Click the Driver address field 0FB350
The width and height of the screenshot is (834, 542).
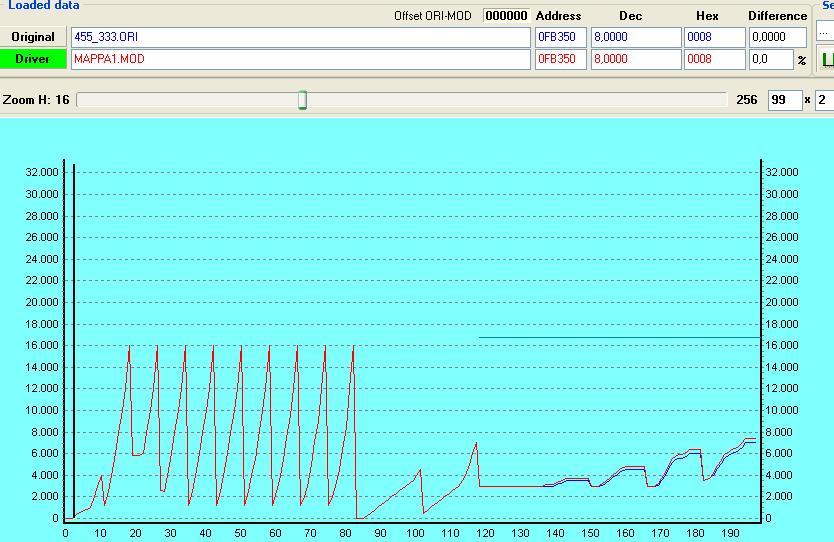tap(561, 59)
